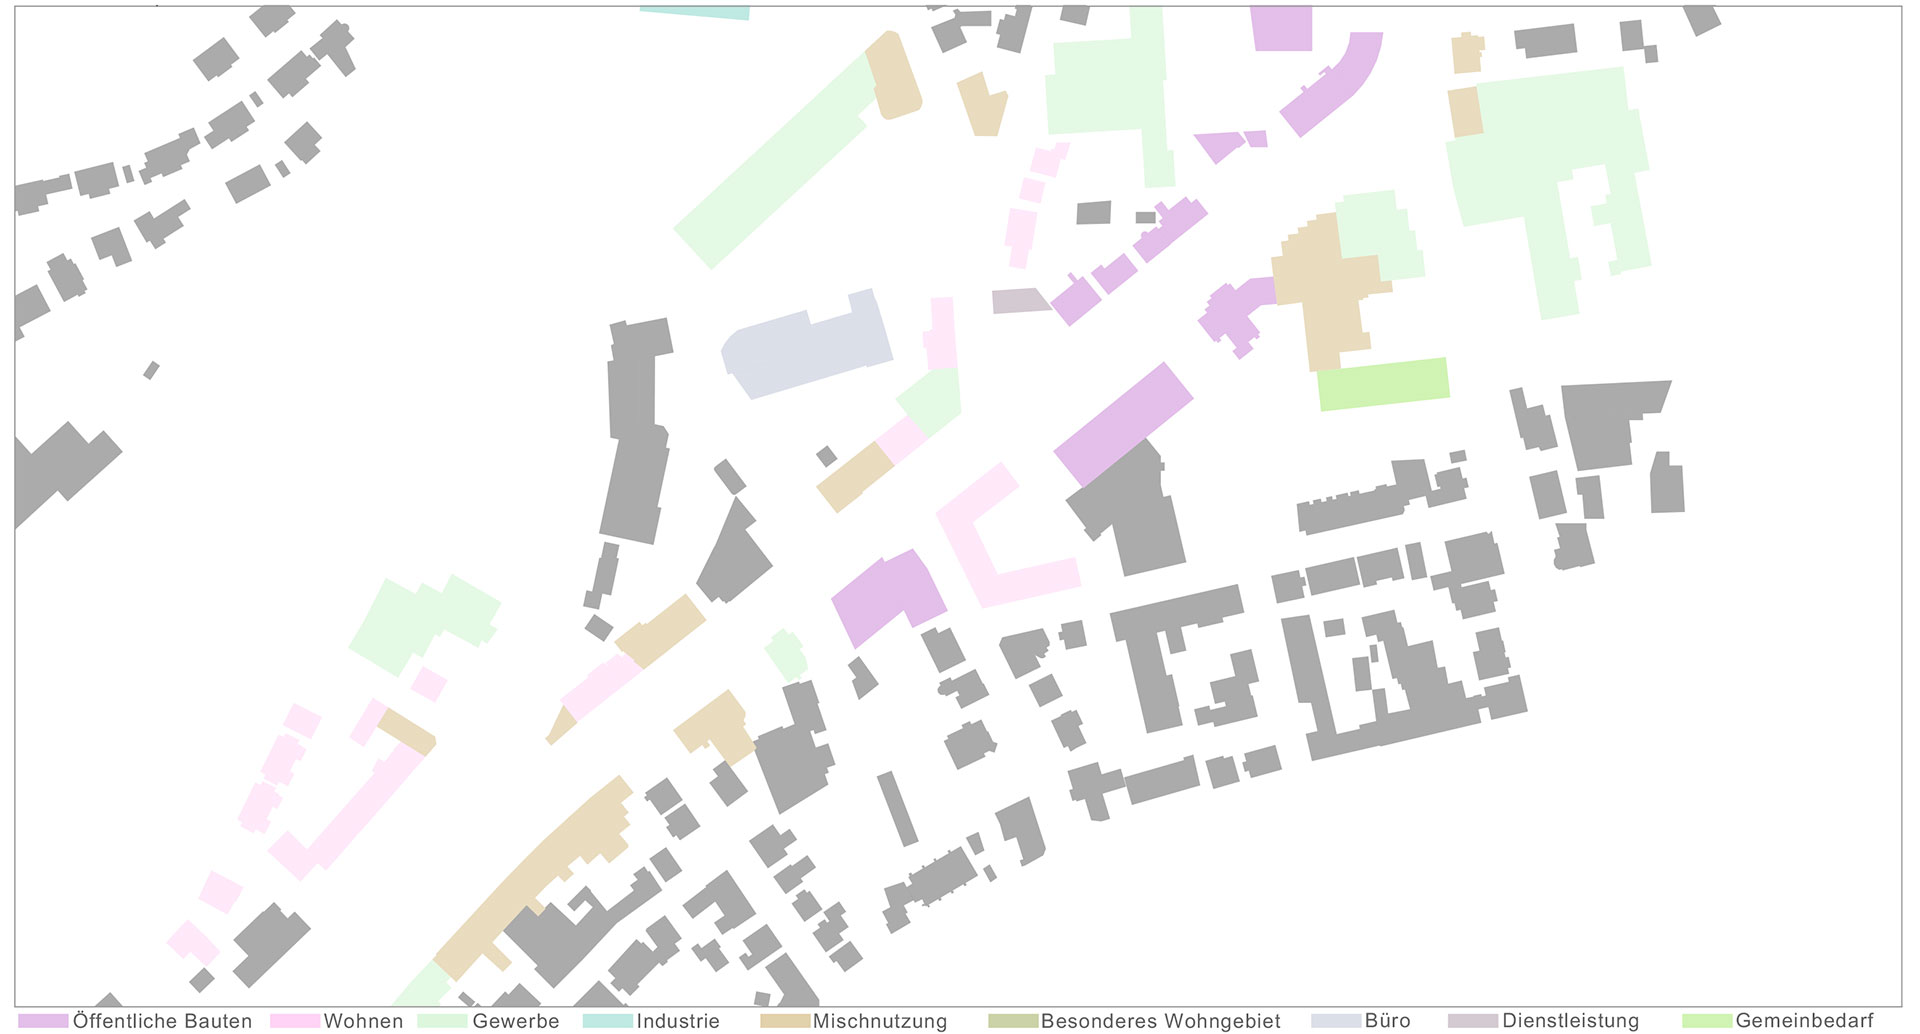Select the 'Mischnutzung' legend label
The image size is (1920, 1034).
coord(880,1021)
